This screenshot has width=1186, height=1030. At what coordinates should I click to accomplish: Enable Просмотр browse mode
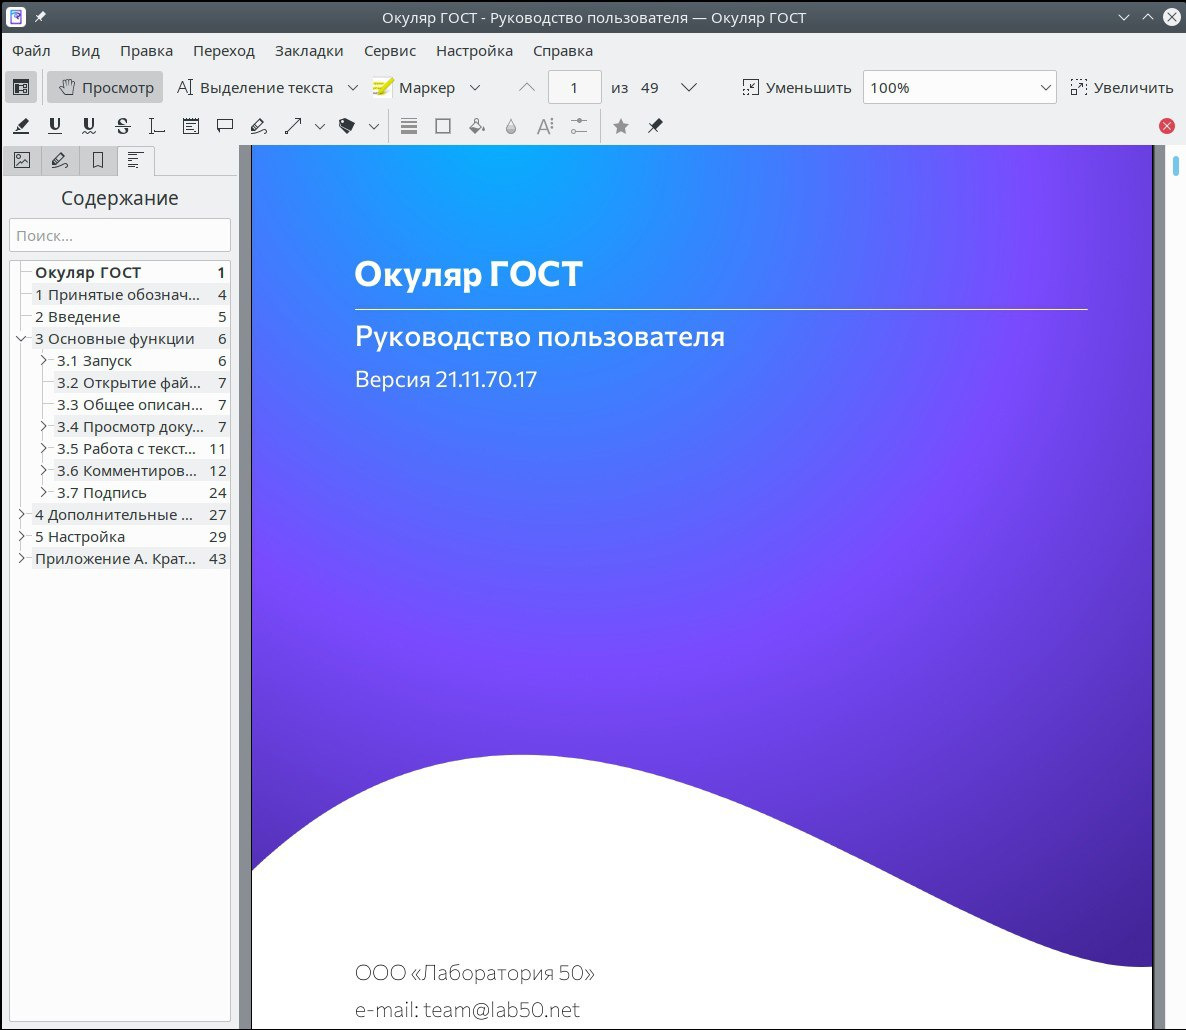click(x=106, y=87)
